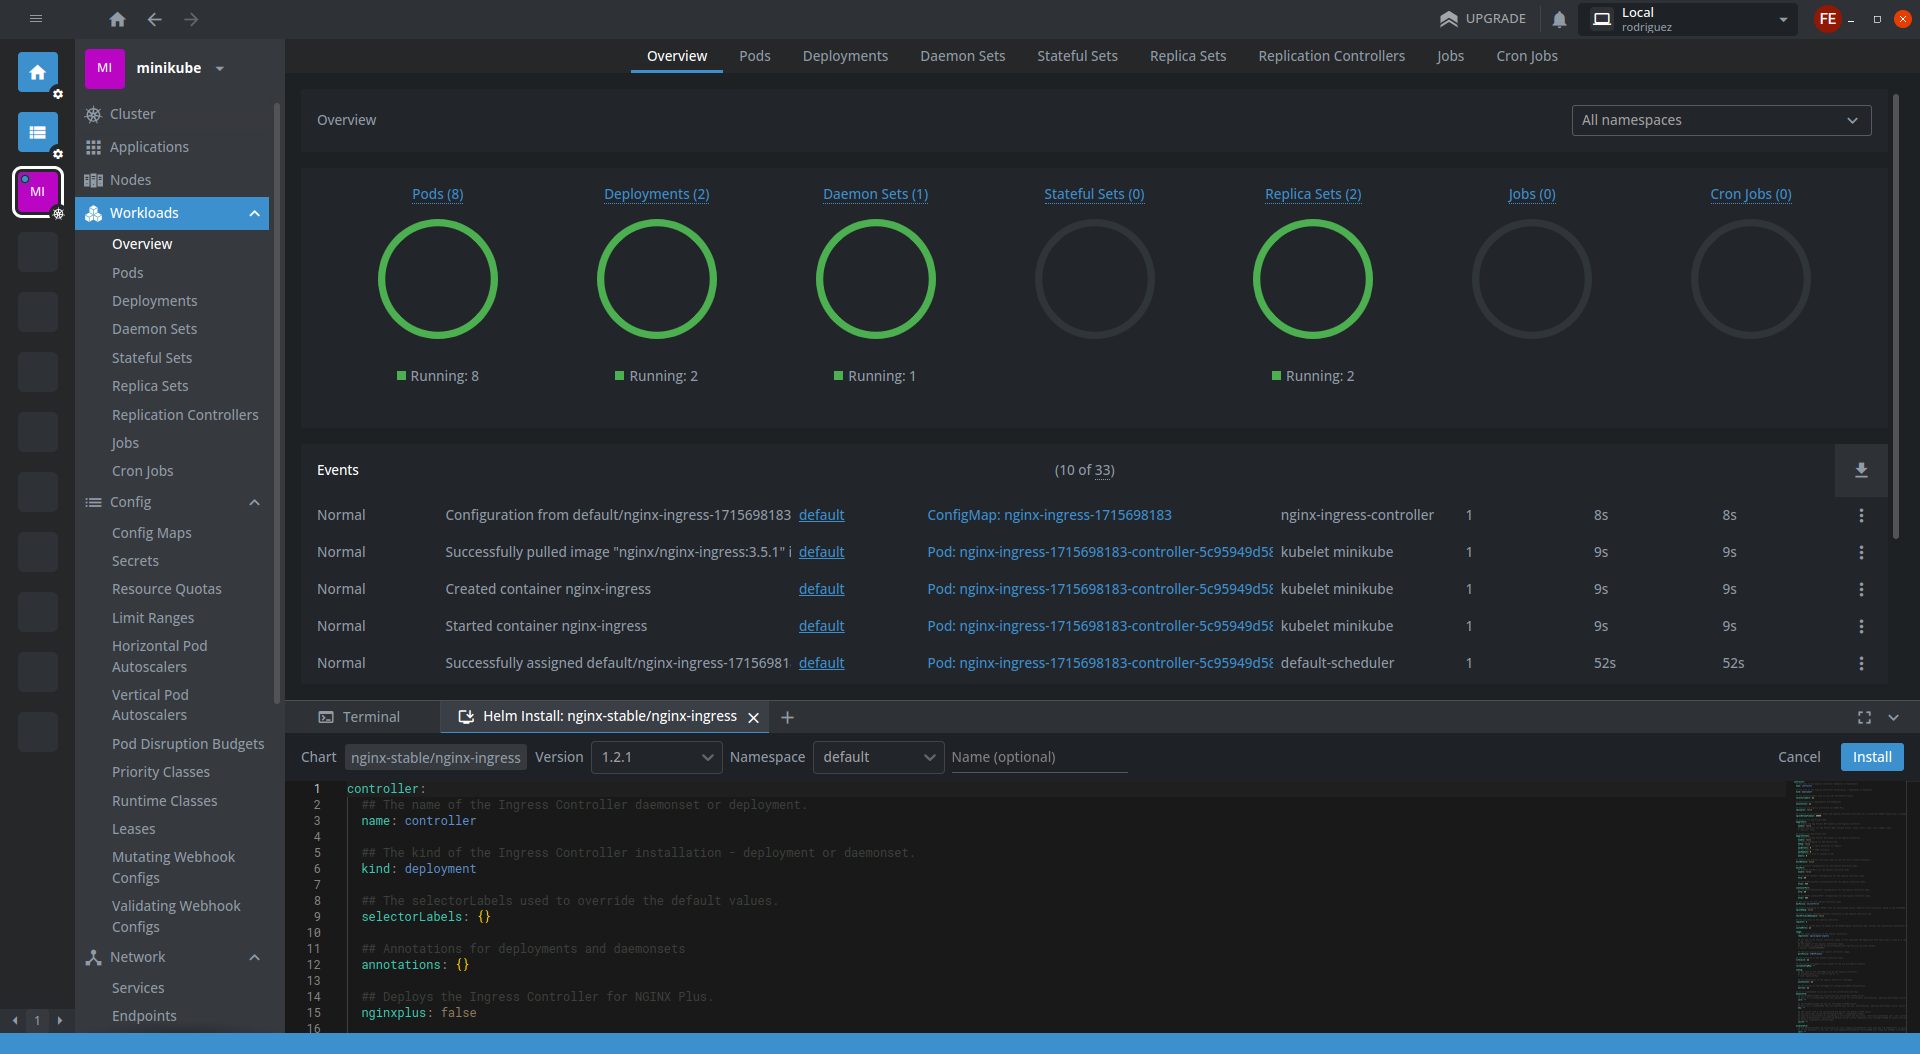Open the default namespace link in Started container row
The height and width of the screenshot is (1054, 1920).
coord(821,626)
